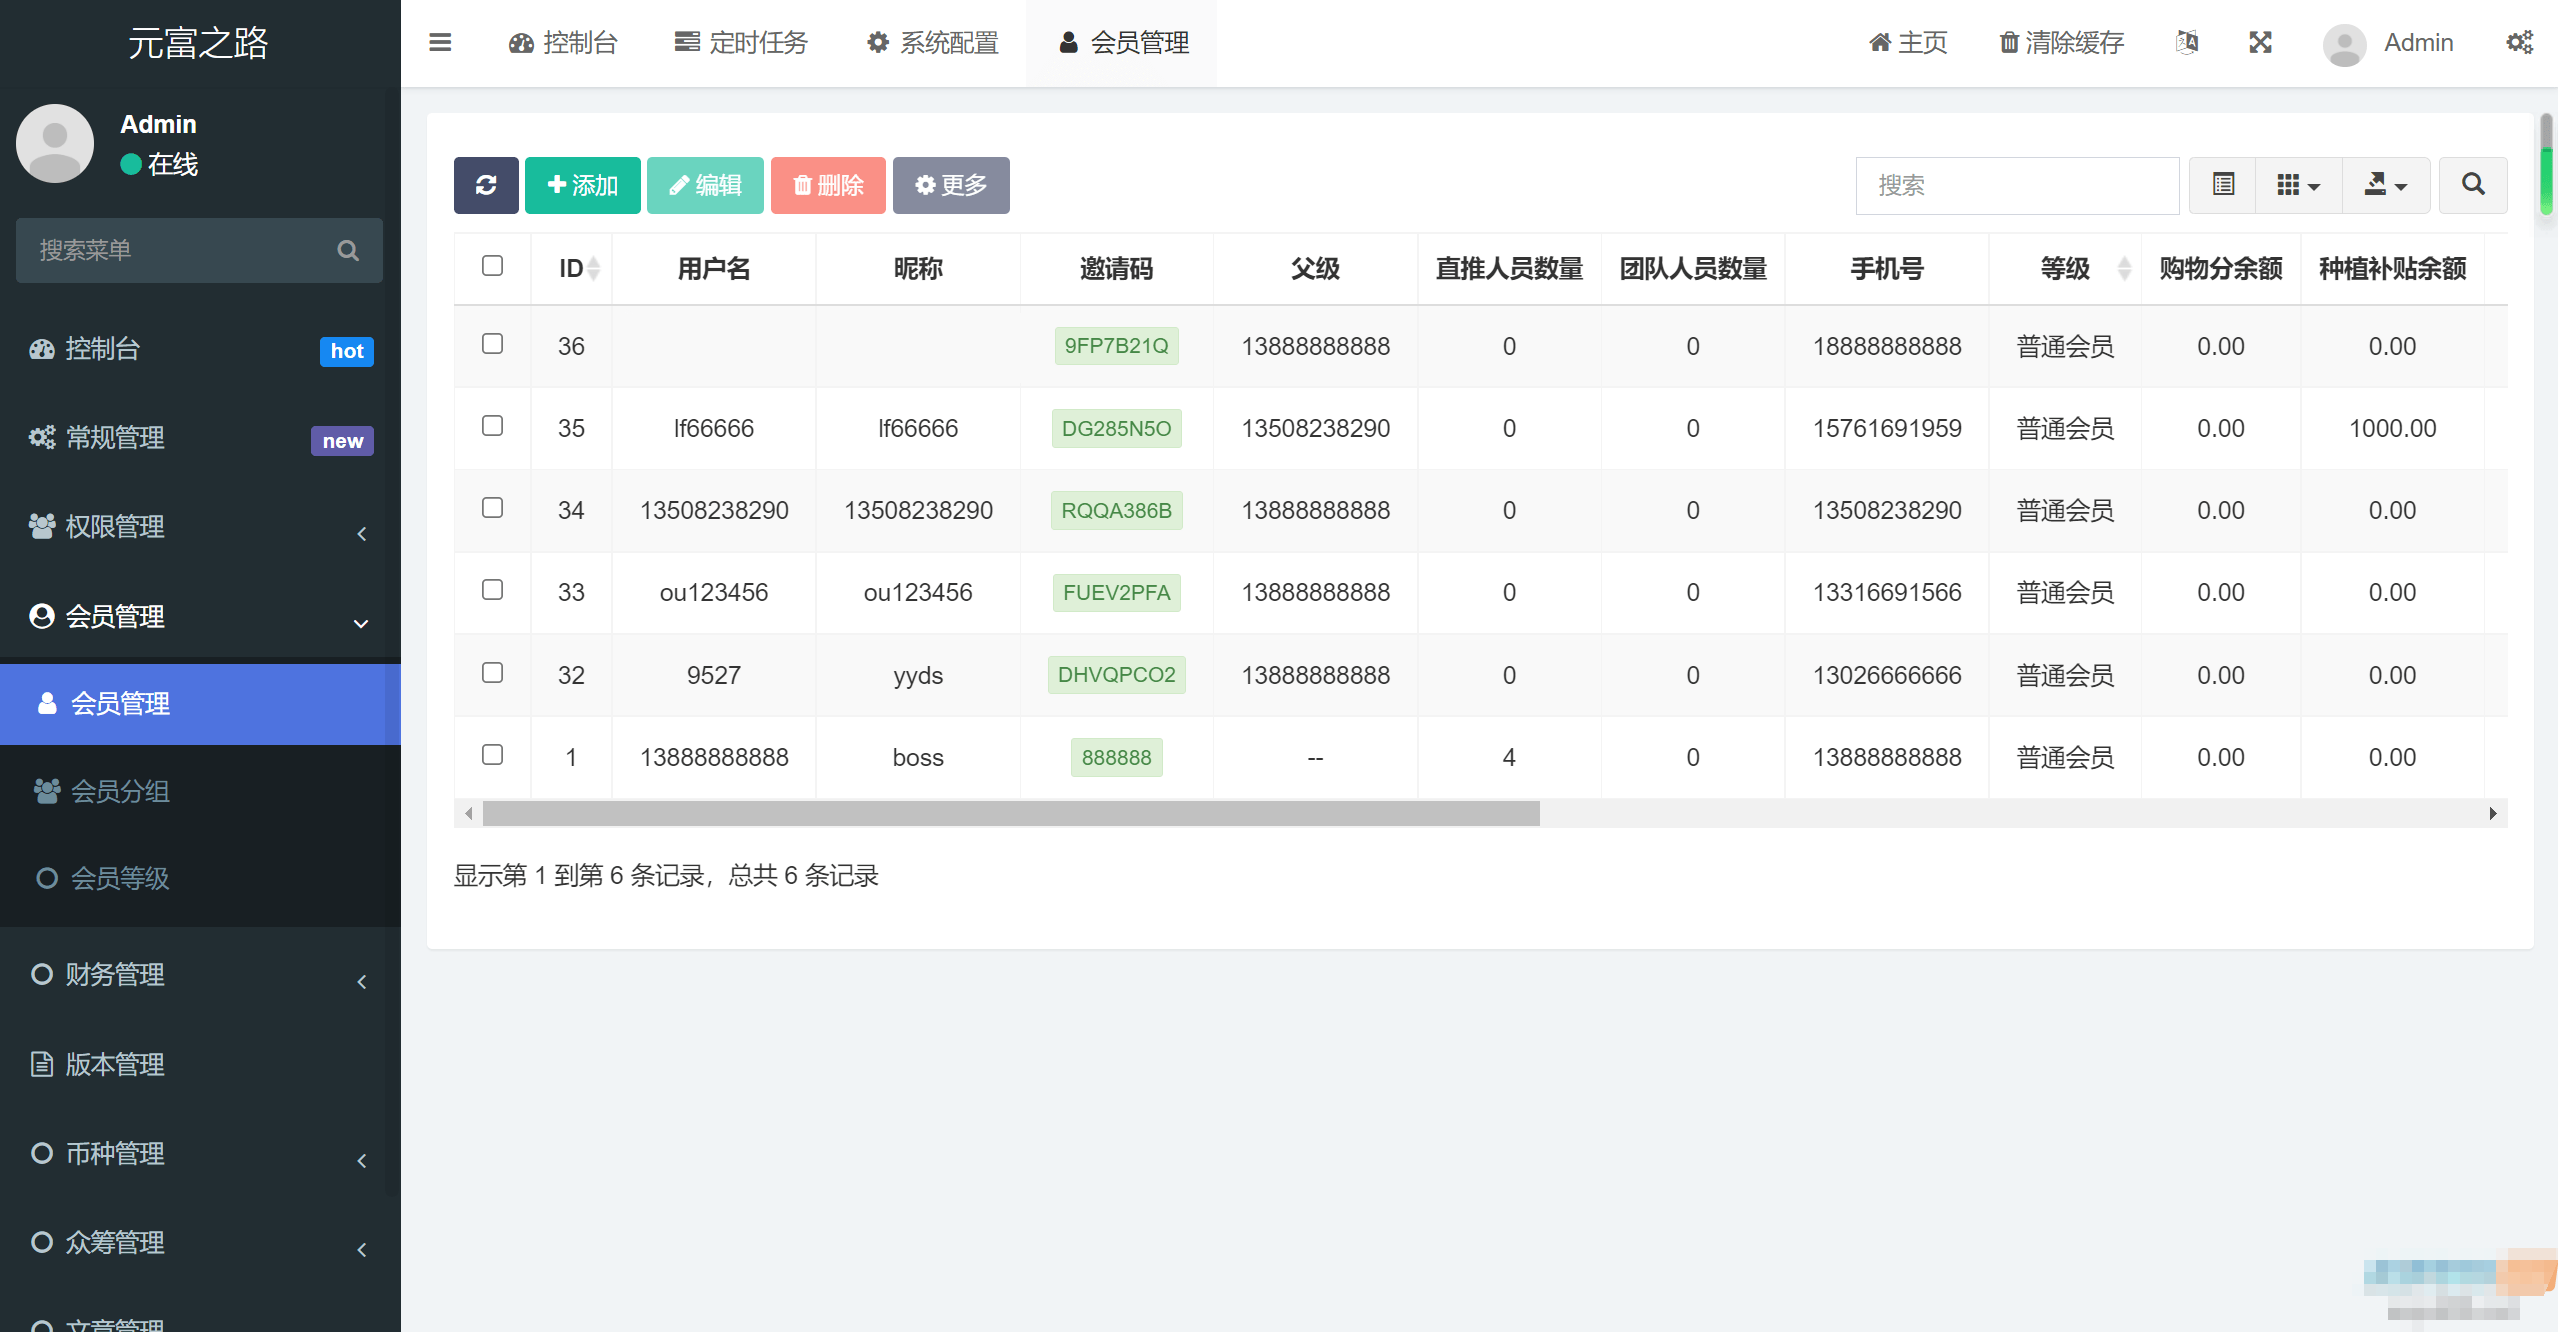
Task: Click the sidebar Admin profile avatar
Action: coord(55,143)
